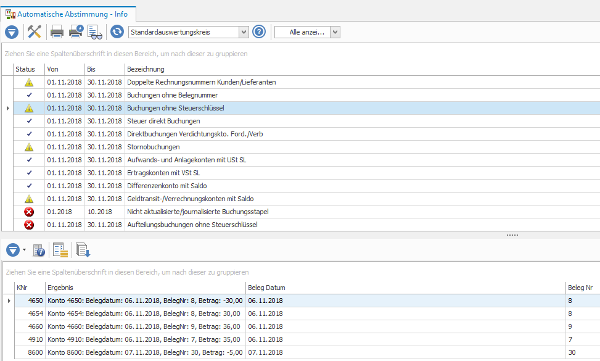Select result row Konto 4660 Betrag 36,00
This screenshot has height=361, width=600.
144,327
